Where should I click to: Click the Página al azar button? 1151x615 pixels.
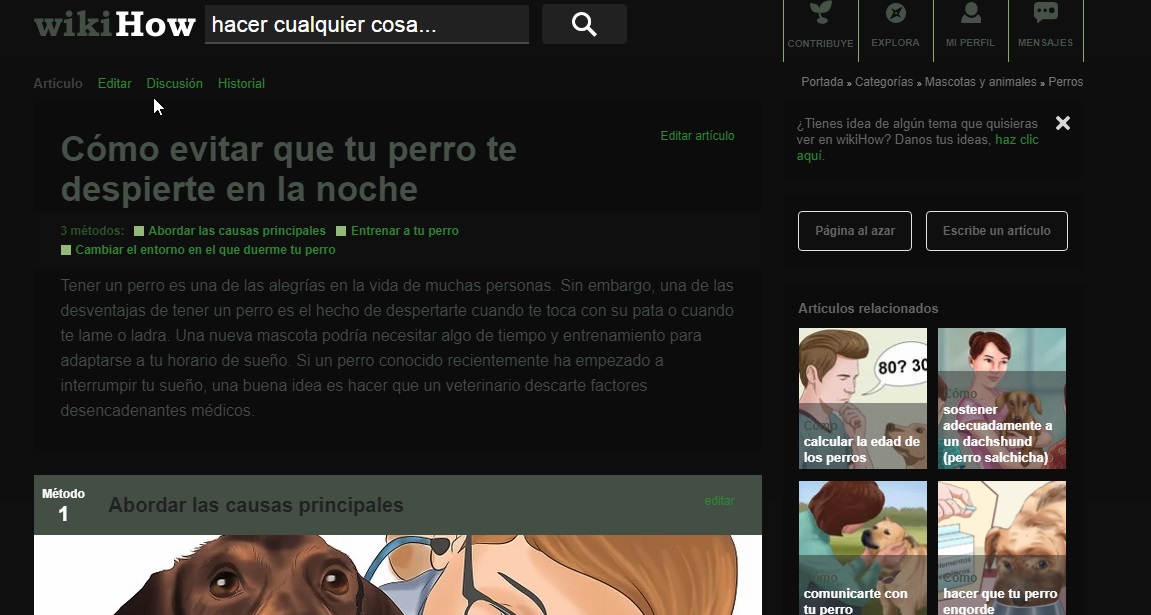(x=854, y=230)
